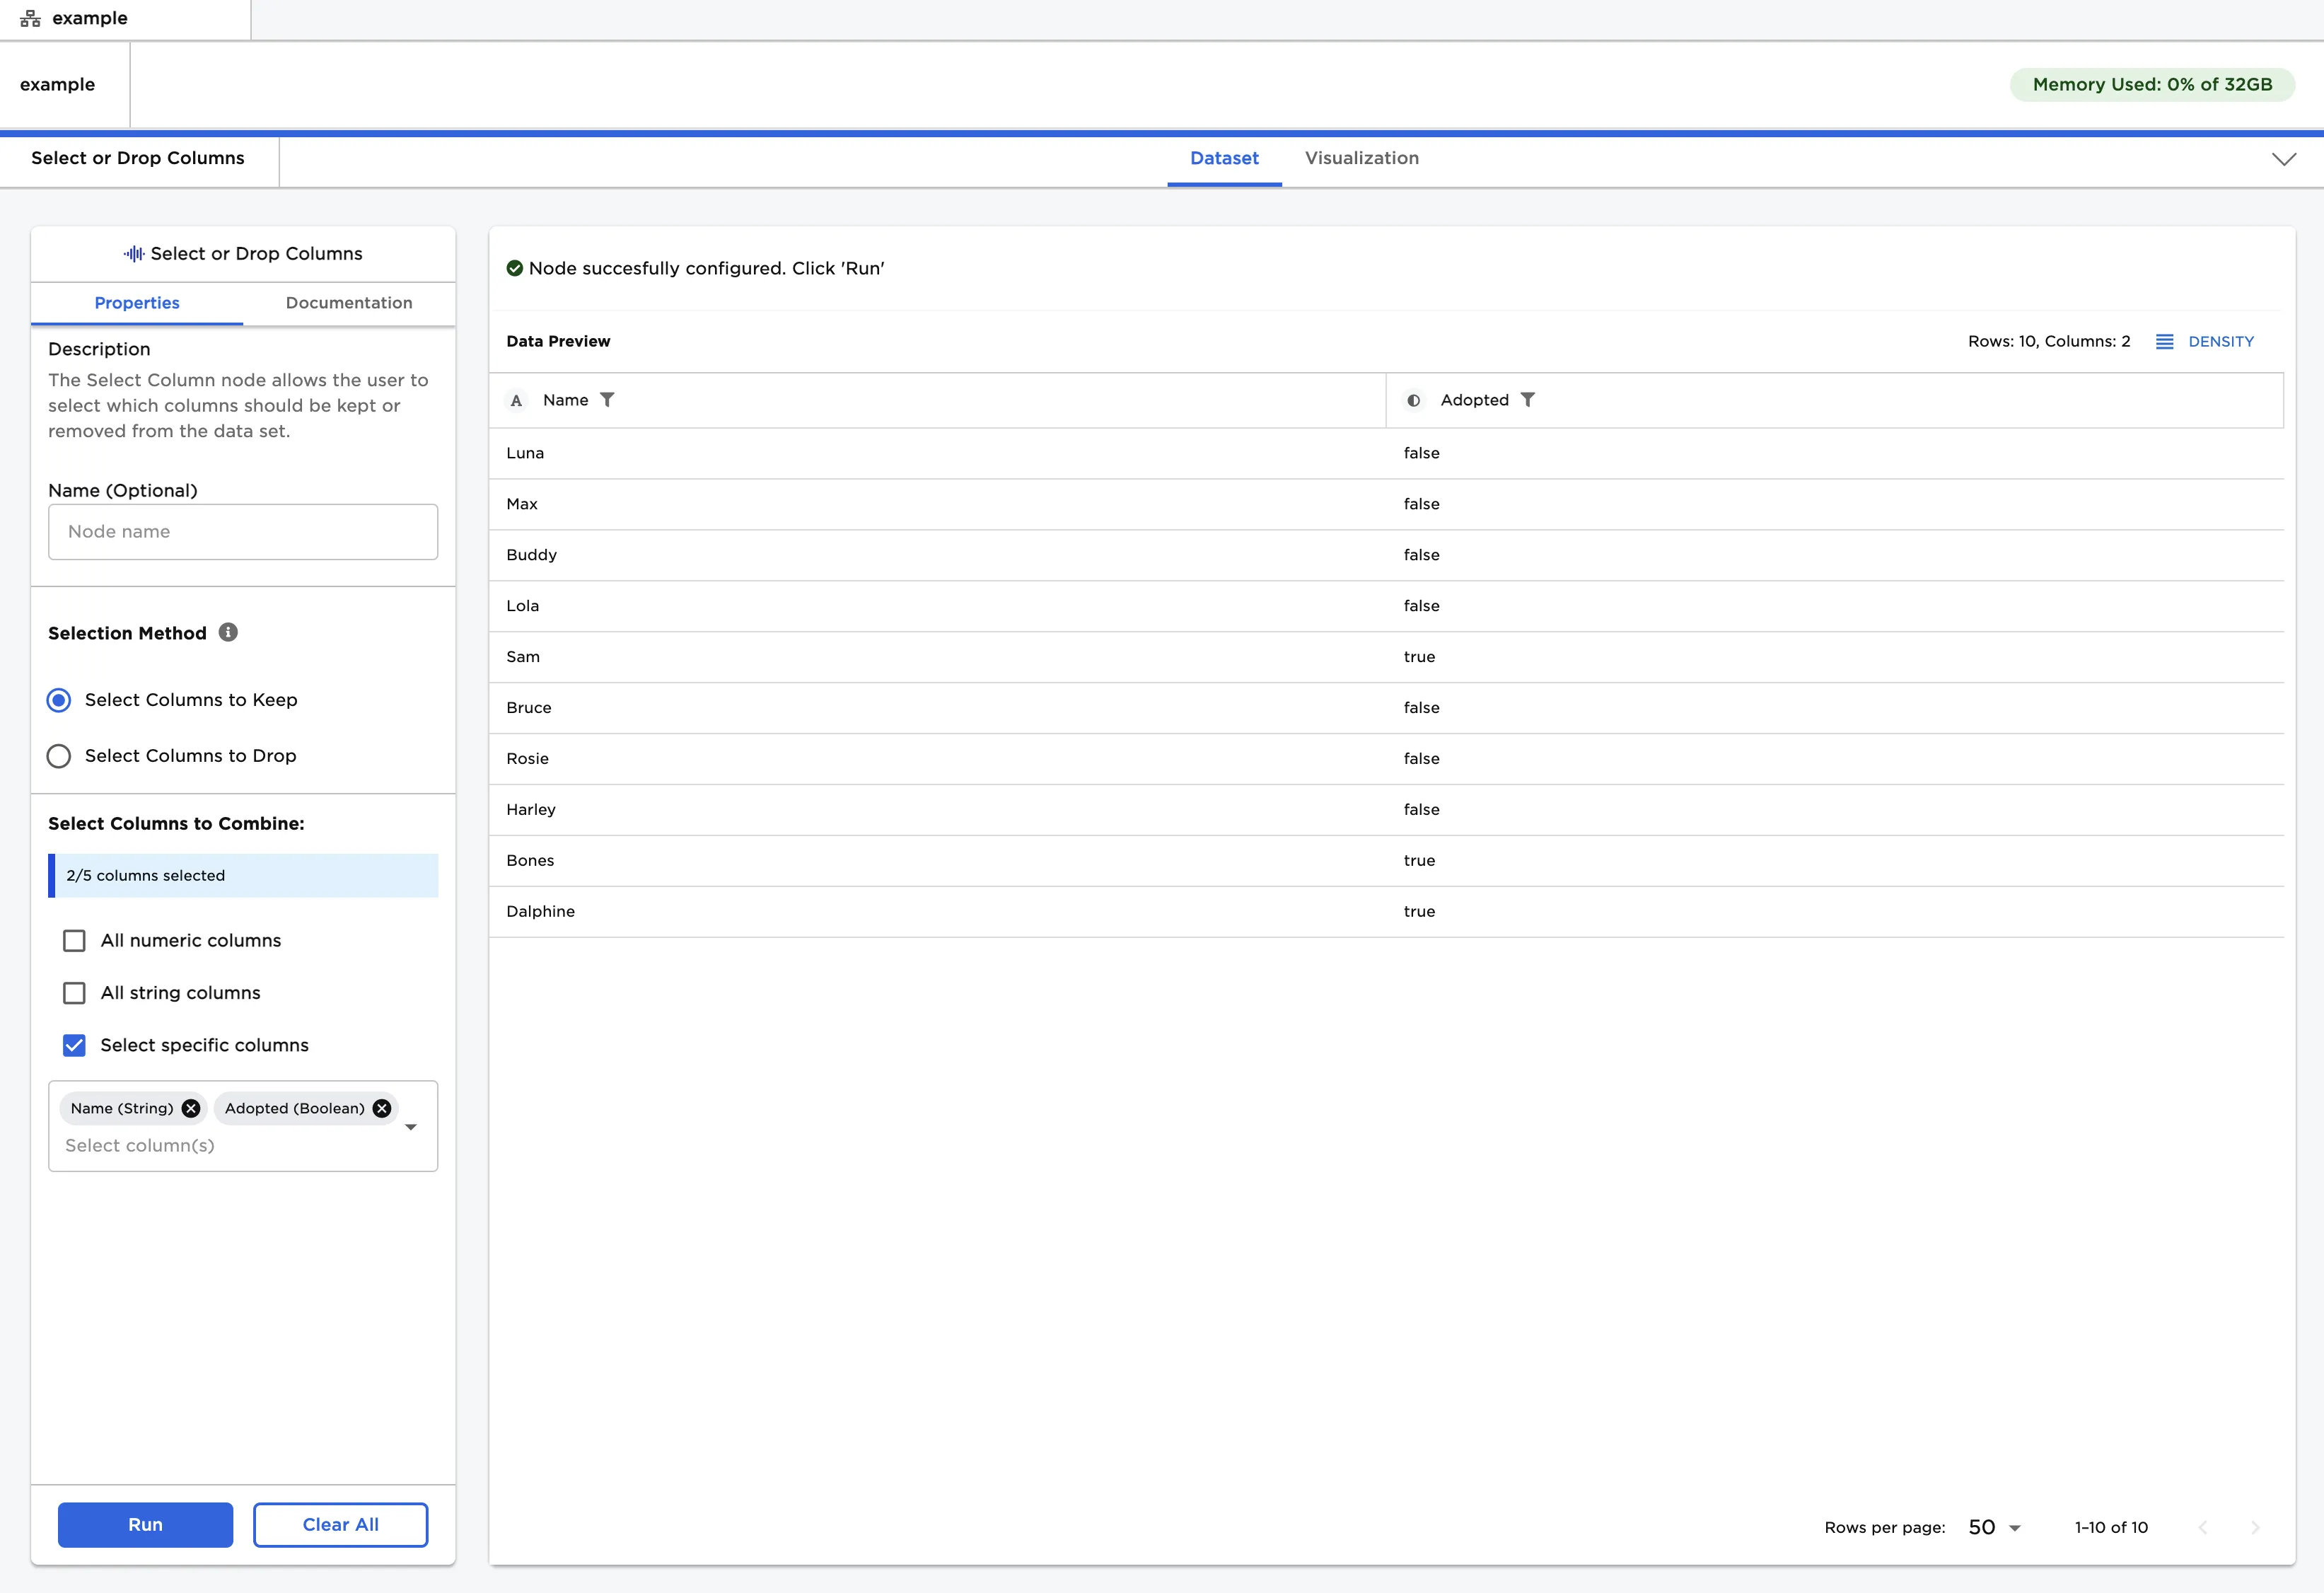Switch to the Visualization tab

[x=1361, y=158]
